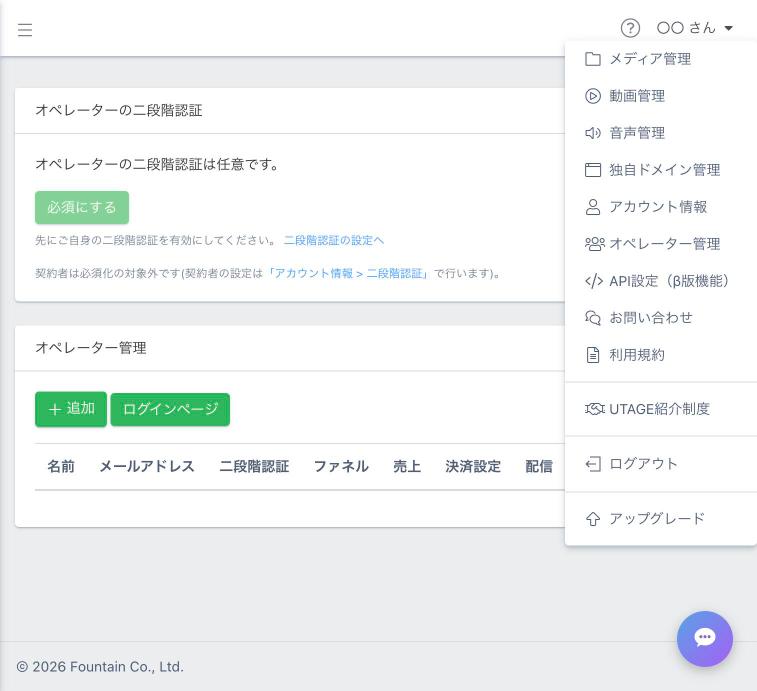Click the オペレーター管理 card heading
This screenshot has height=691, width=757.
pyautogui.click(x=91, y=348)
